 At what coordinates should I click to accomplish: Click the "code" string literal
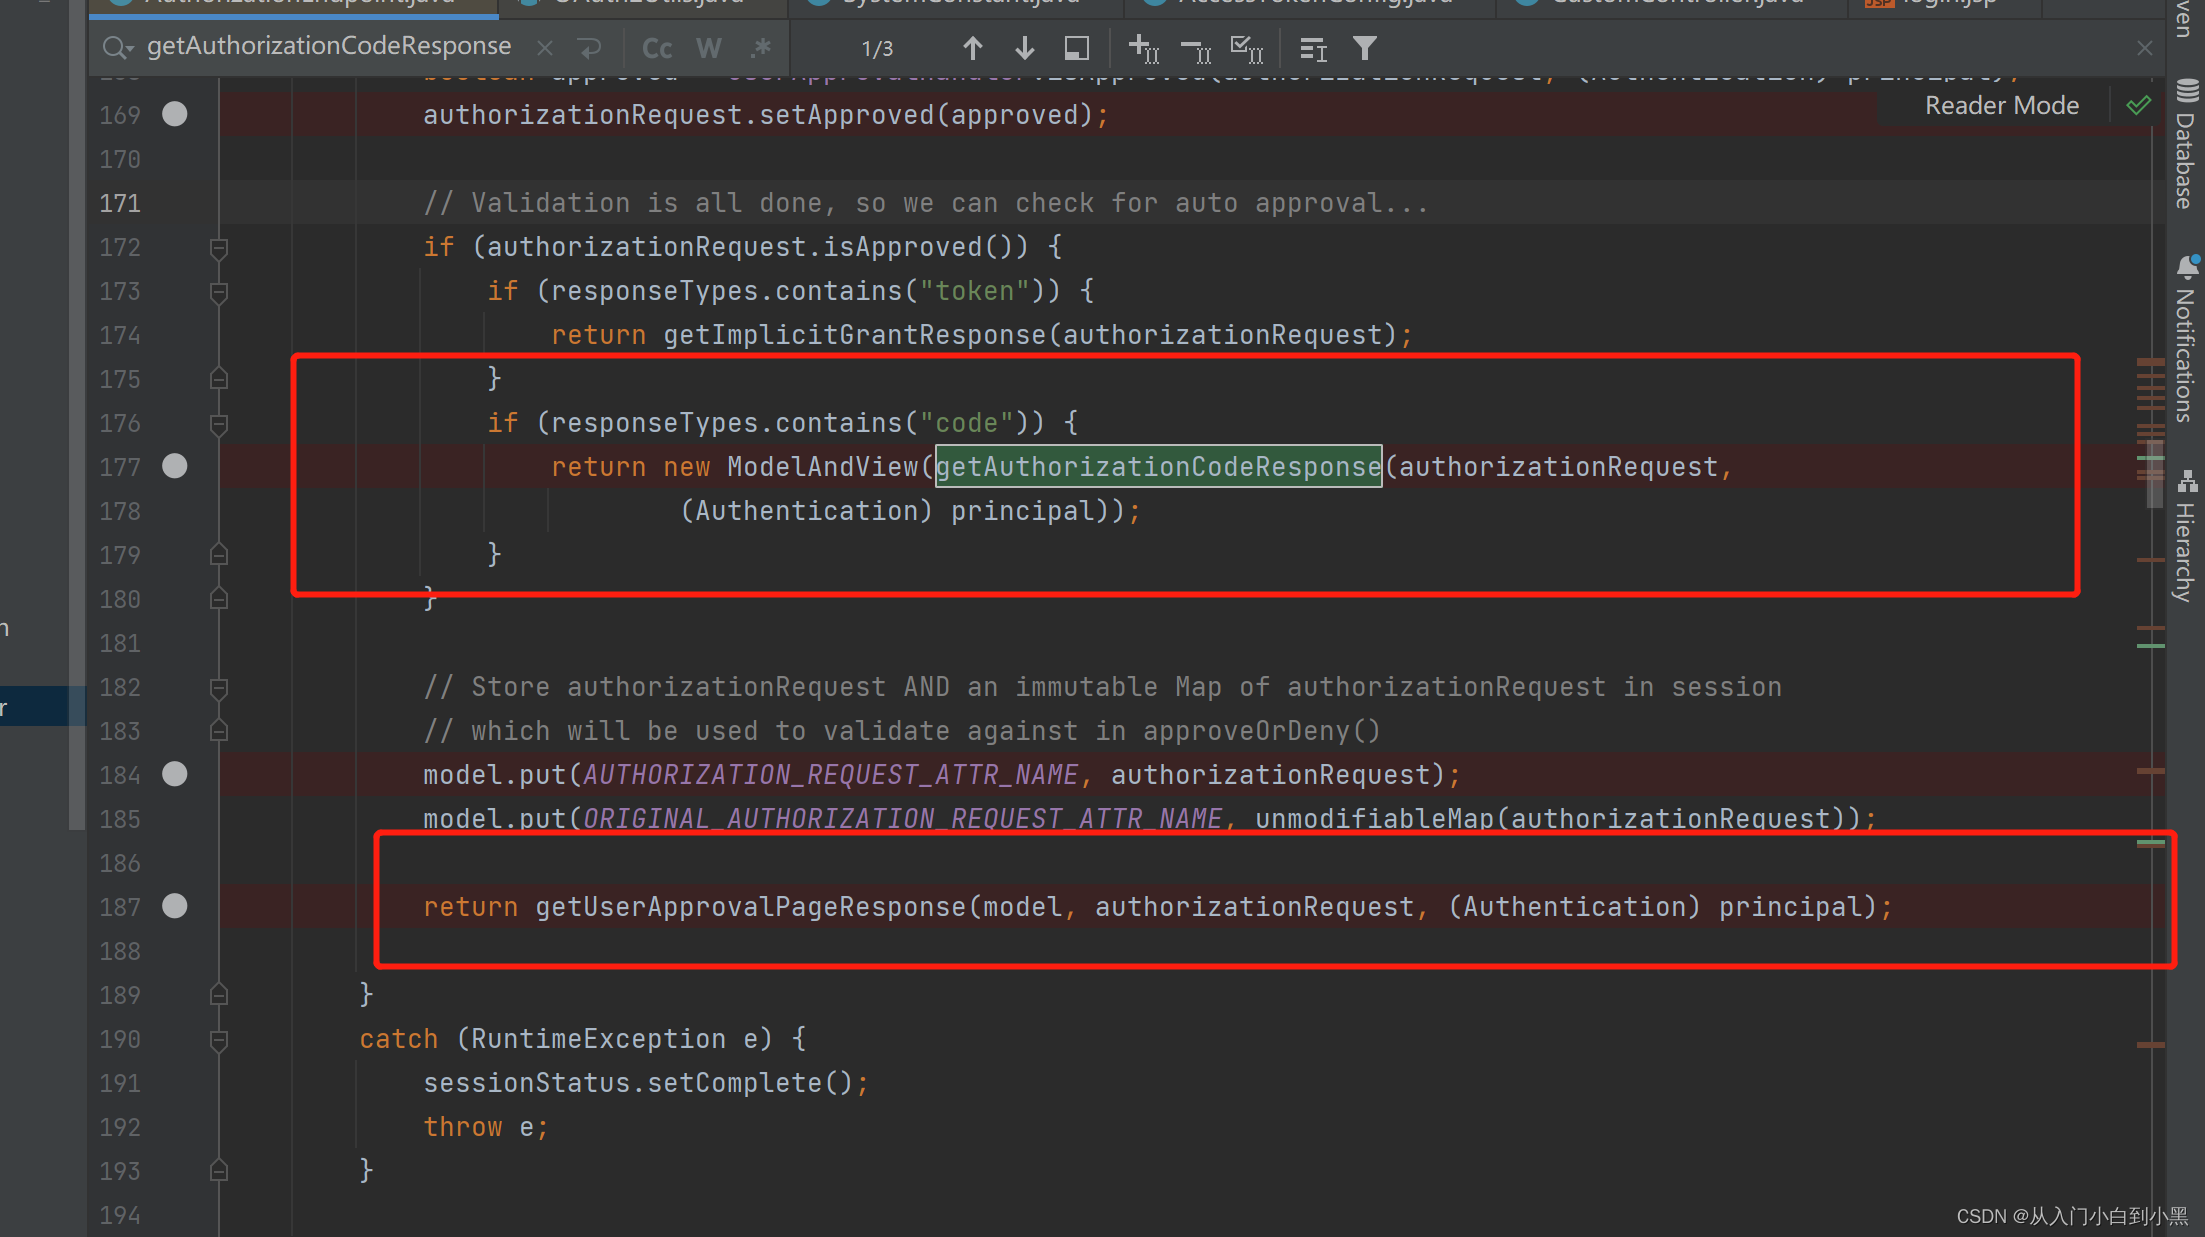[967, 423]
